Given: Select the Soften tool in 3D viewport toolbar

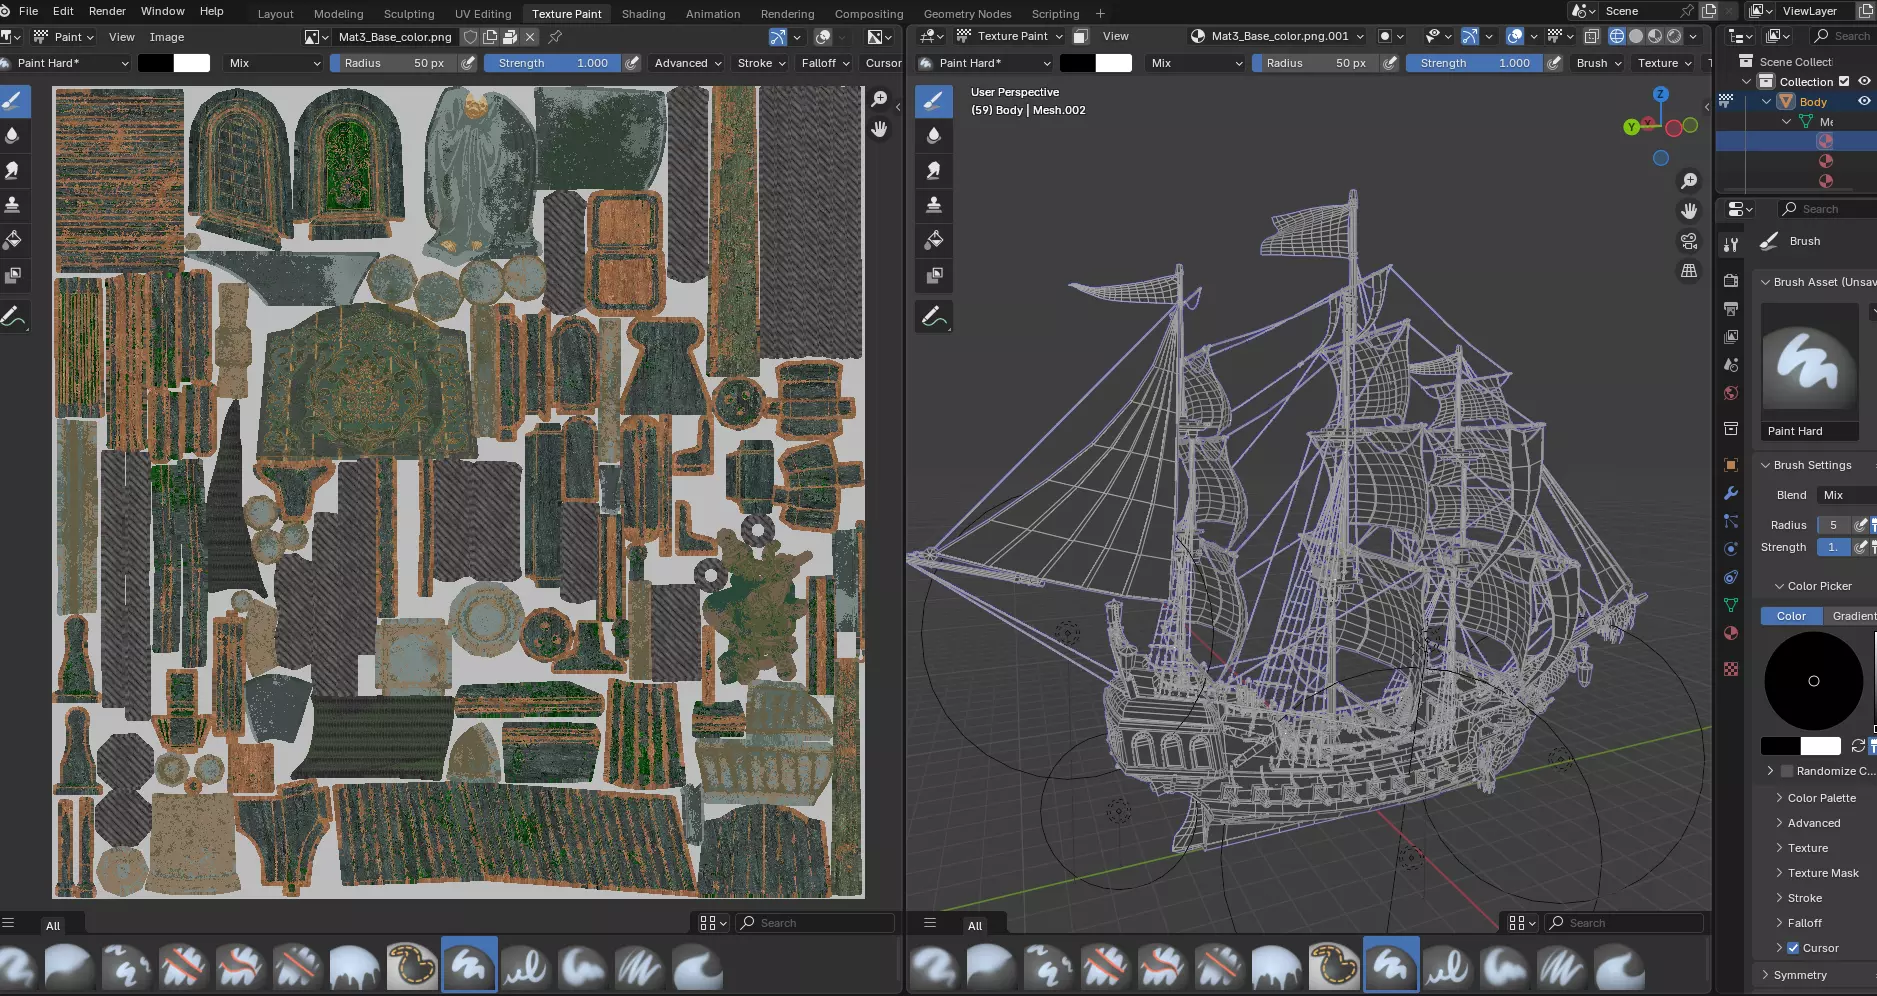Looking at the screenshot, I should click(934, 135).
